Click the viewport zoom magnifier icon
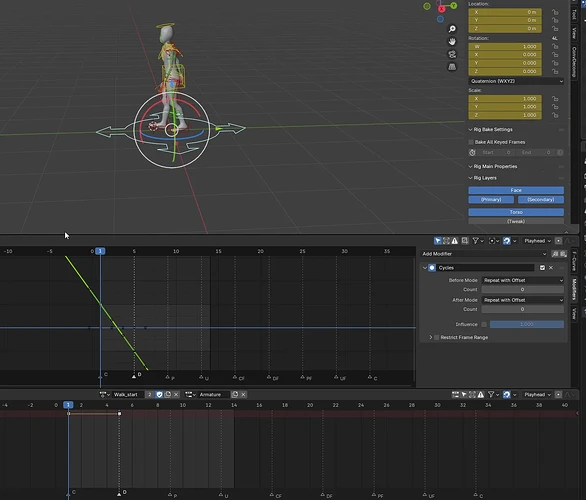 click(x=452, y=29)
